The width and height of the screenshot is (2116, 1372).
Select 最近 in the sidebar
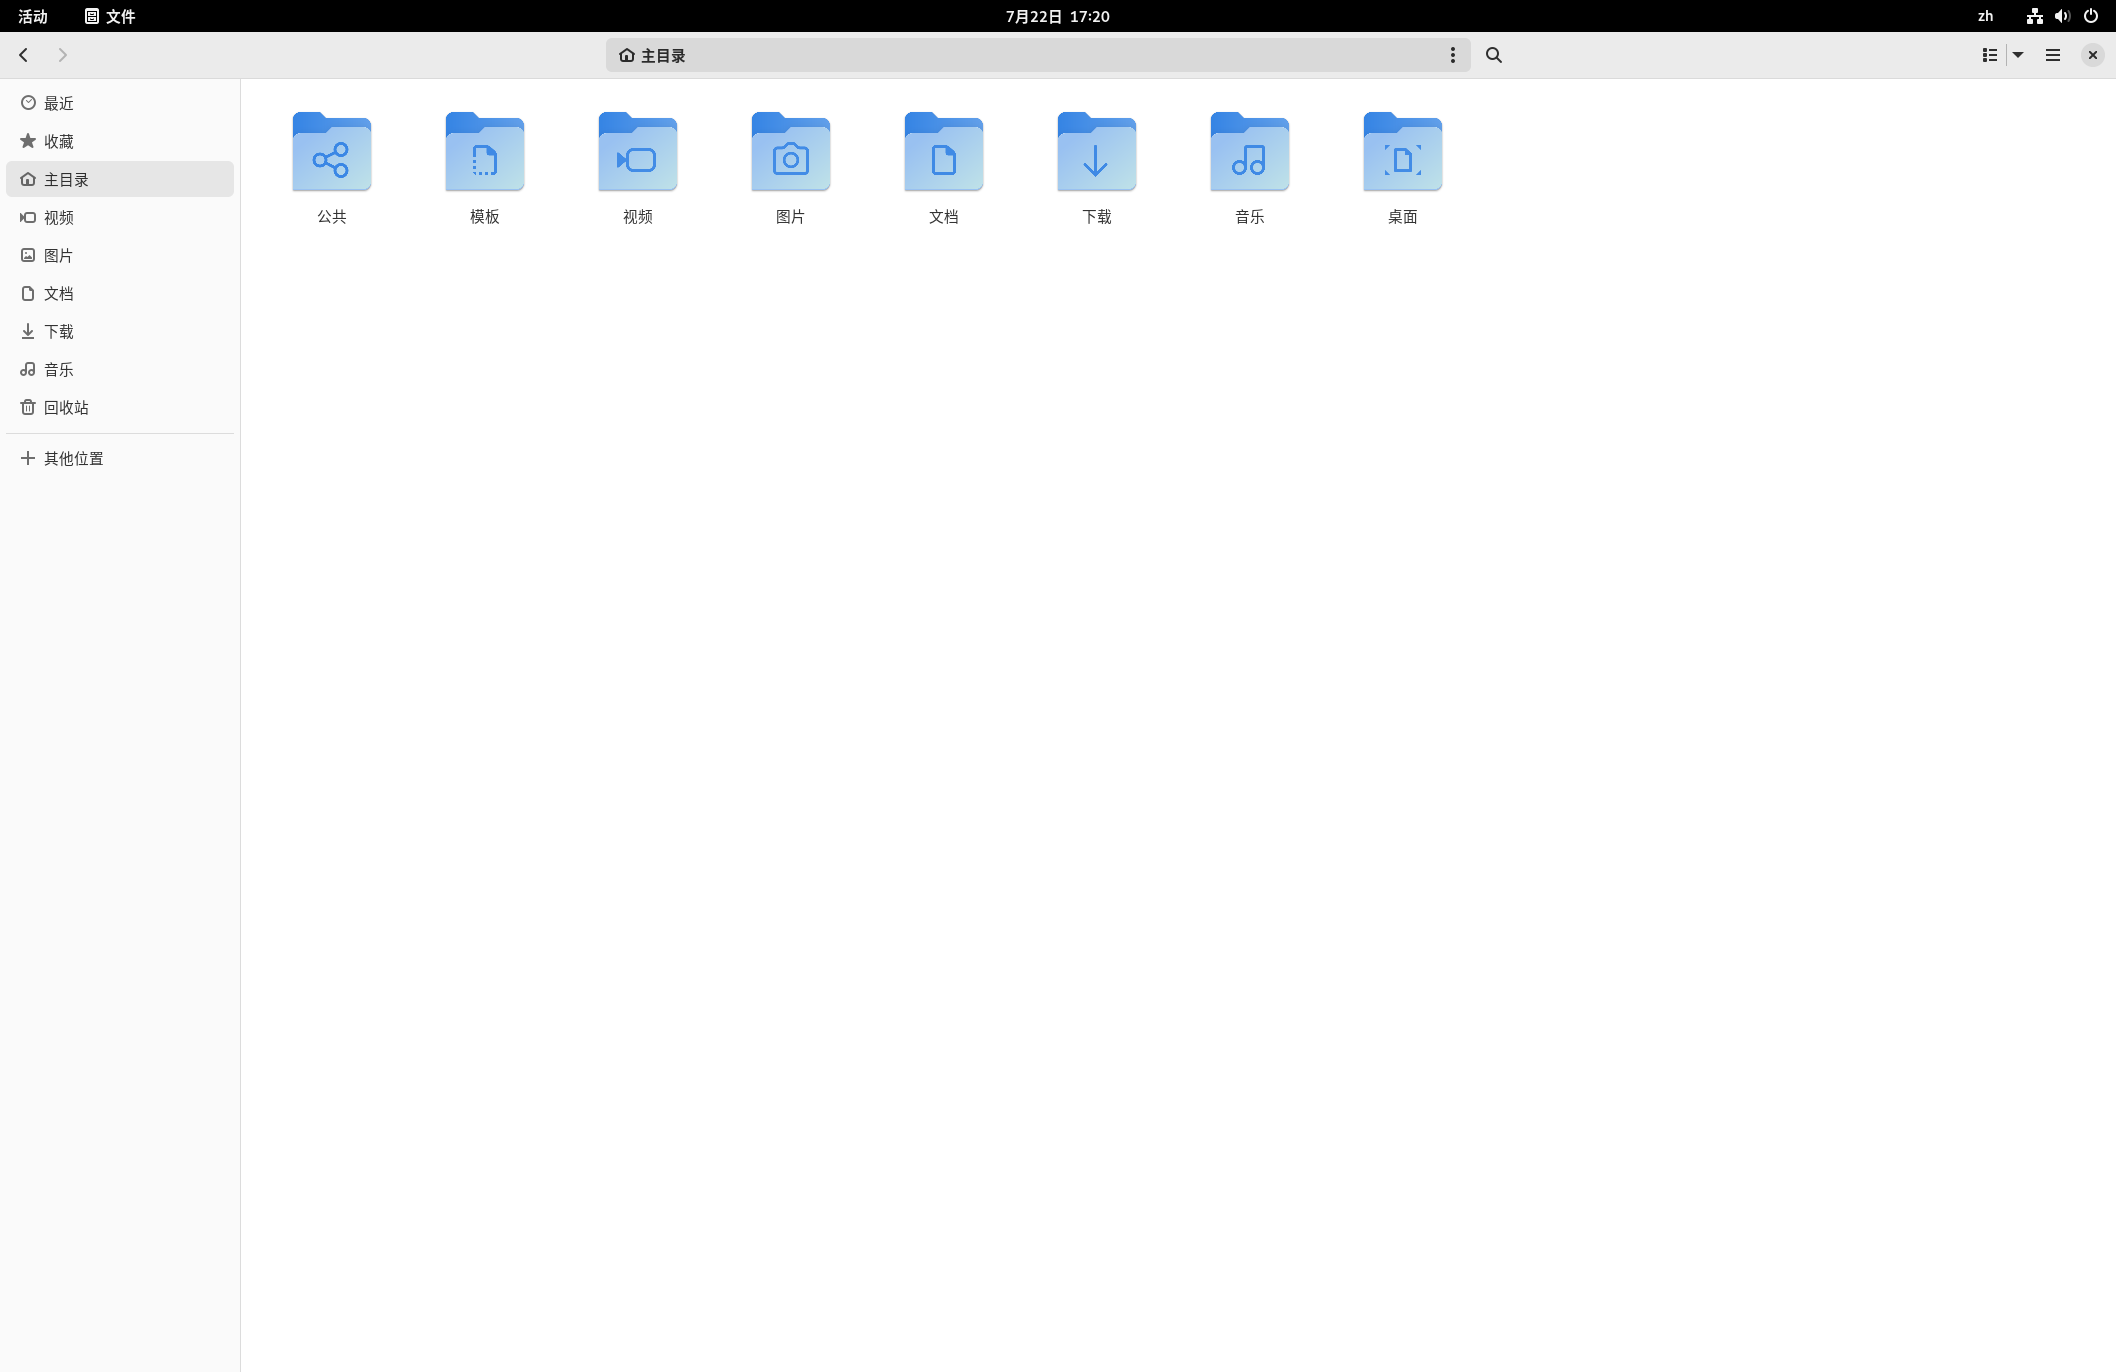[x=120, y=103]
